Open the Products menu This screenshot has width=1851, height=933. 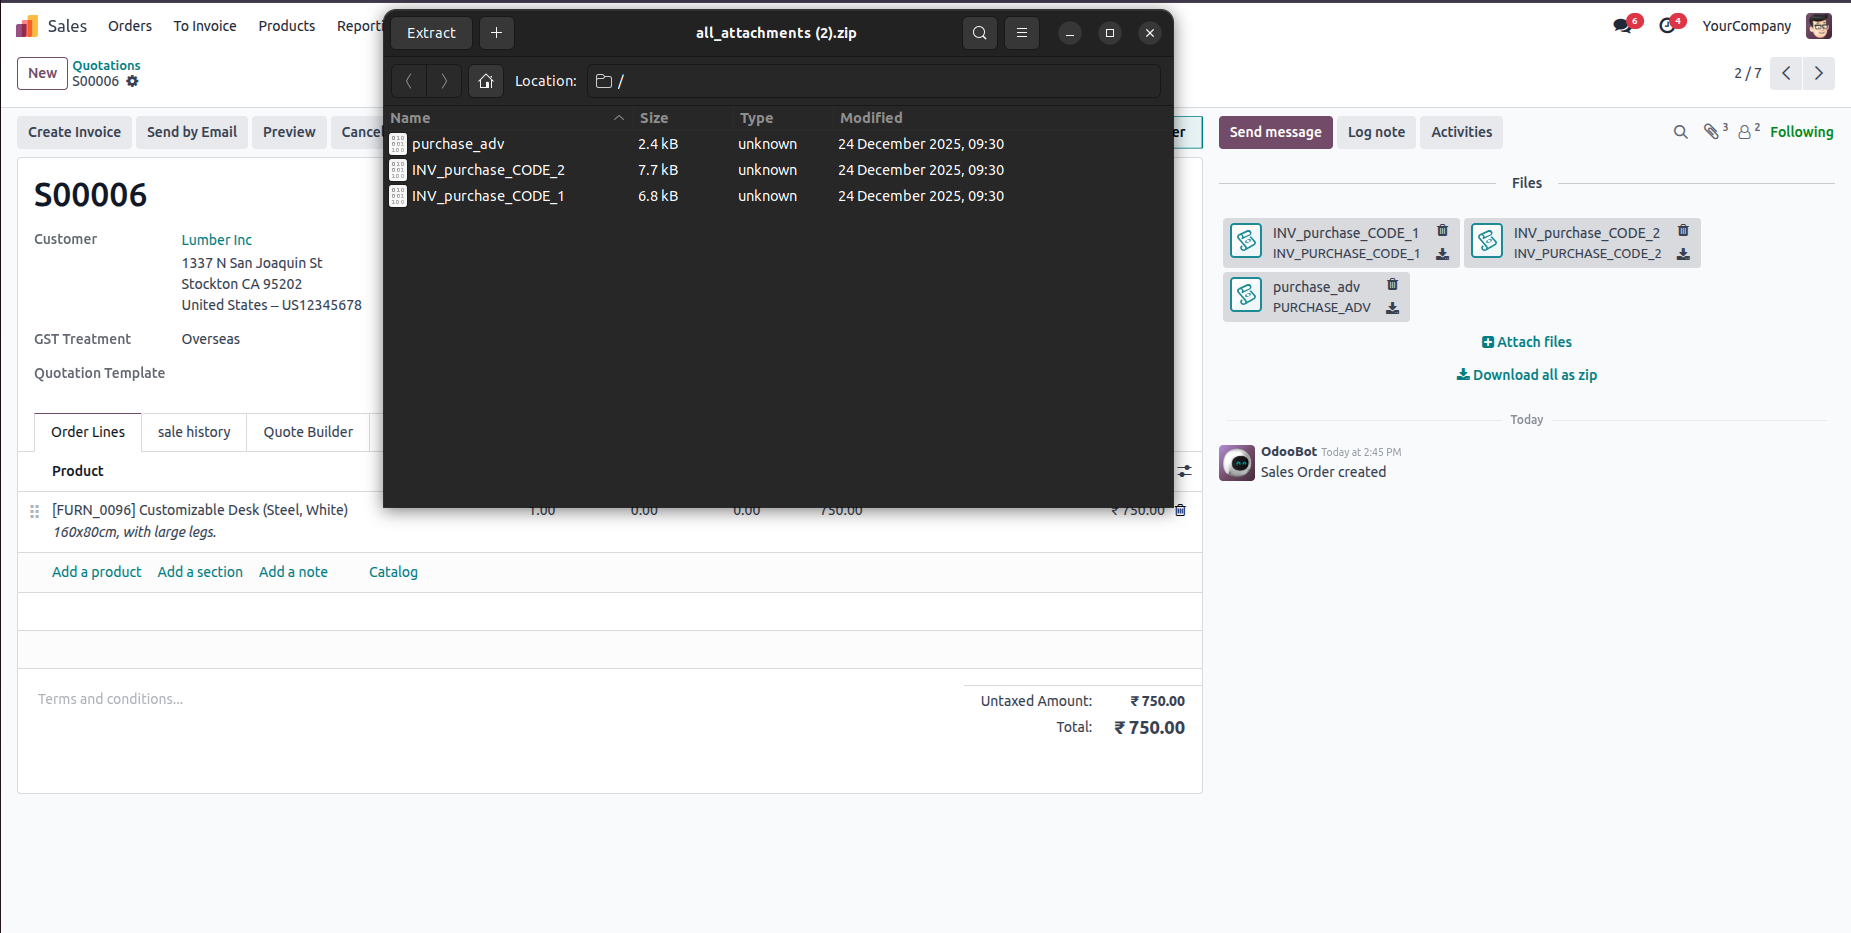tap(286, 26)
